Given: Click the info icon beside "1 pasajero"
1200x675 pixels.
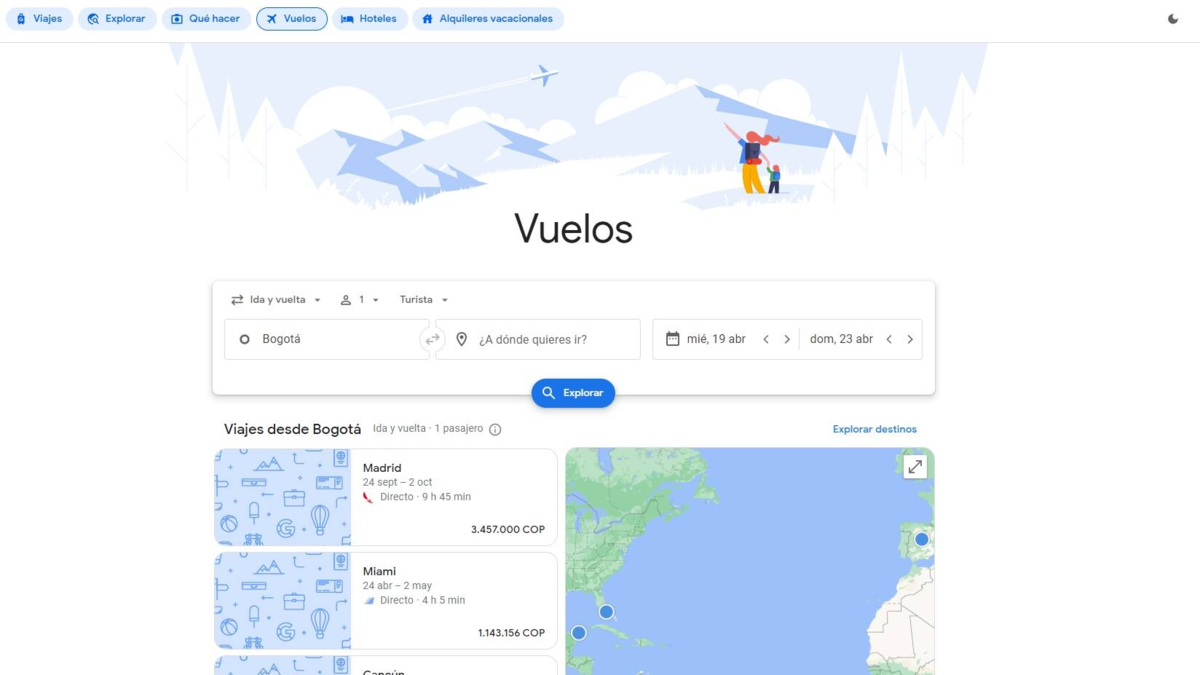Looking at the screenshot, I should (495, 429).
